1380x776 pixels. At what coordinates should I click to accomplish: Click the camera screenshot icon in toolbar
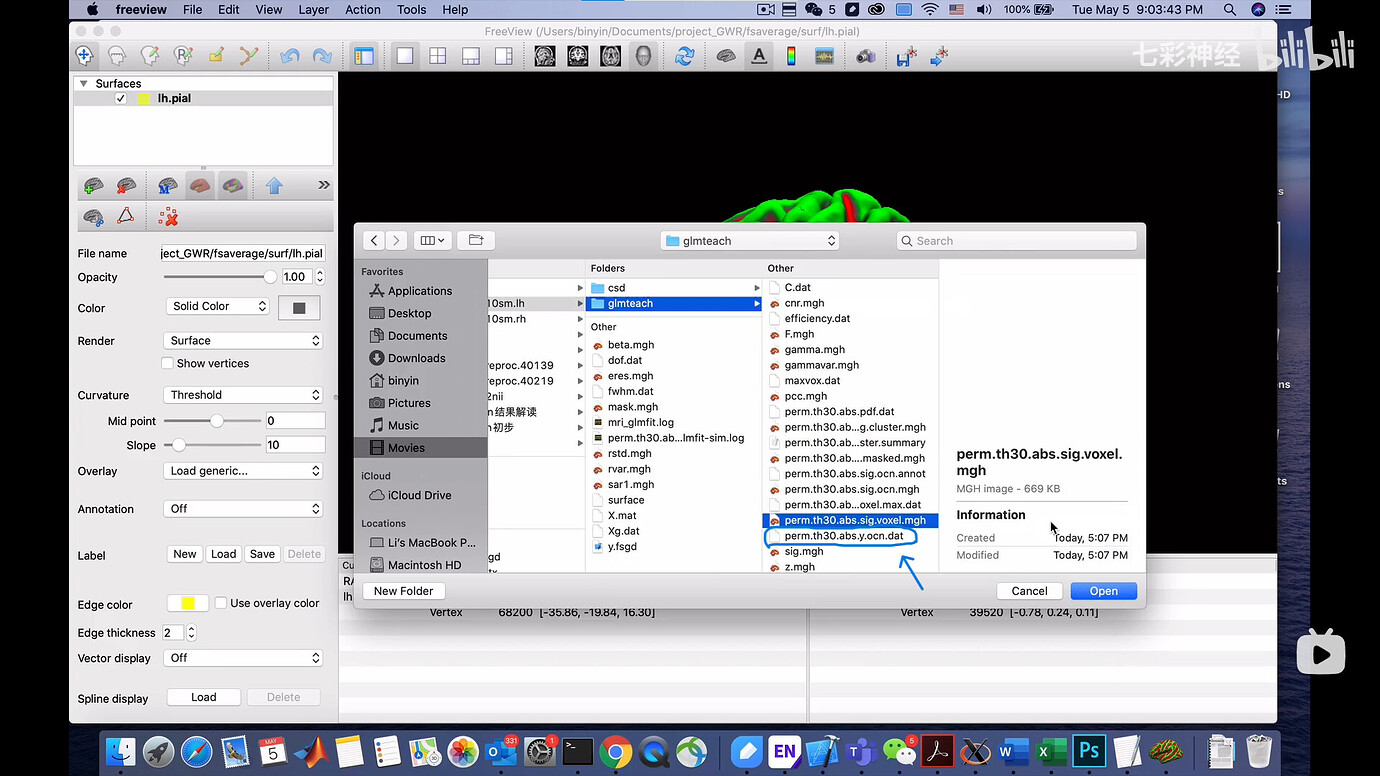pos(866,57)
